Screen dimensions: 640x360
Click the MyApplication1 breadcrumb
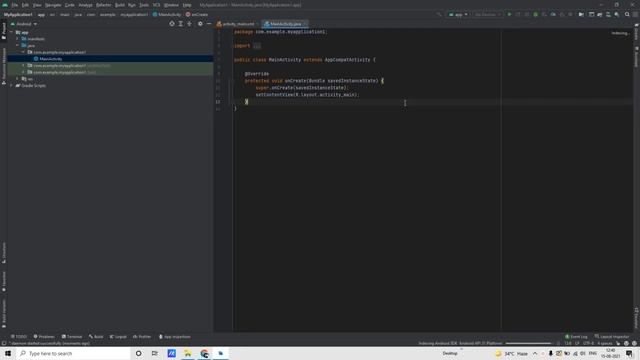[x=18, y=15]
